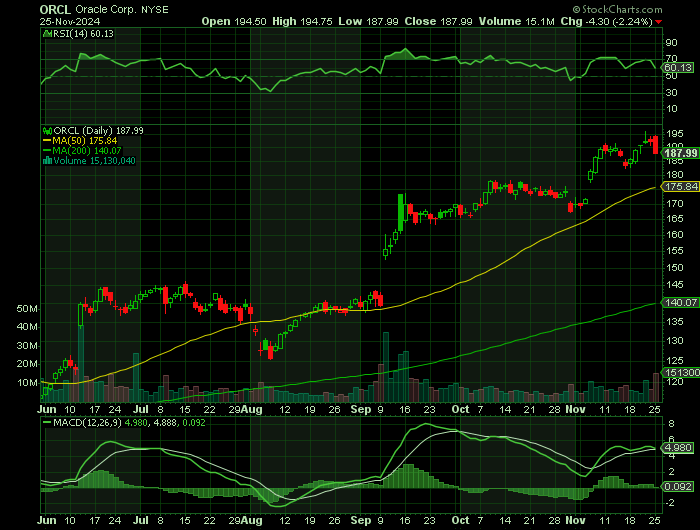Click Nov on the date axis under the MACD panel
The height and width of the screenshot is (530, 700).
point(575,520)
